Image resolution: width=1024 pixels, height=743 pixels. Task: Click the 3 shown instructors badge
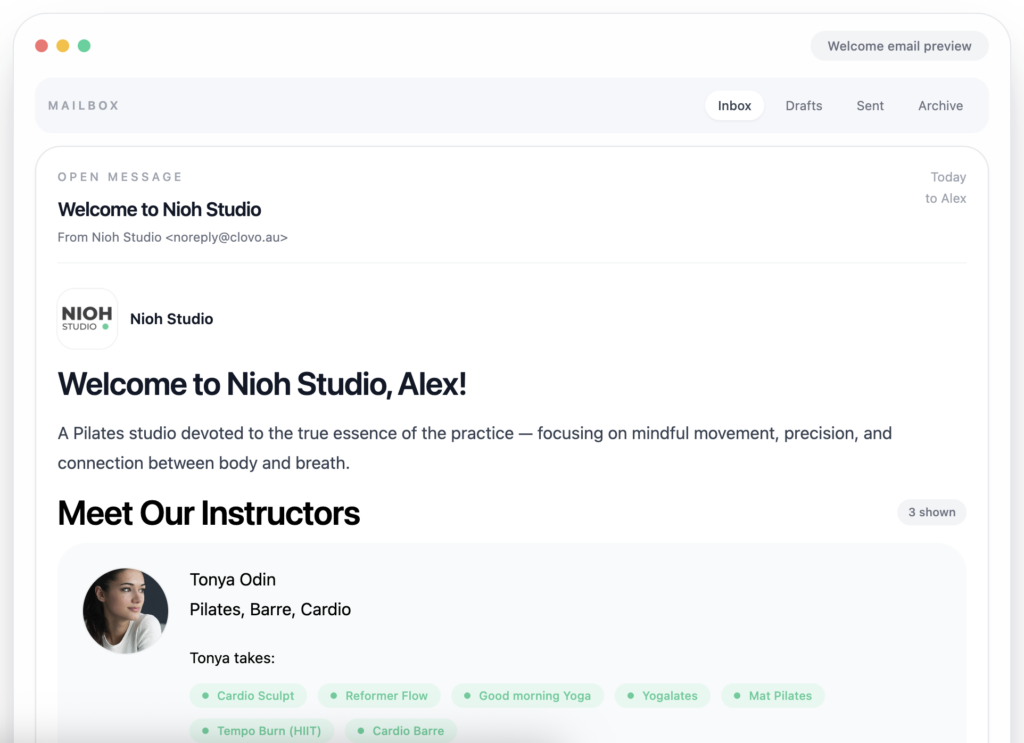(931, 512)
